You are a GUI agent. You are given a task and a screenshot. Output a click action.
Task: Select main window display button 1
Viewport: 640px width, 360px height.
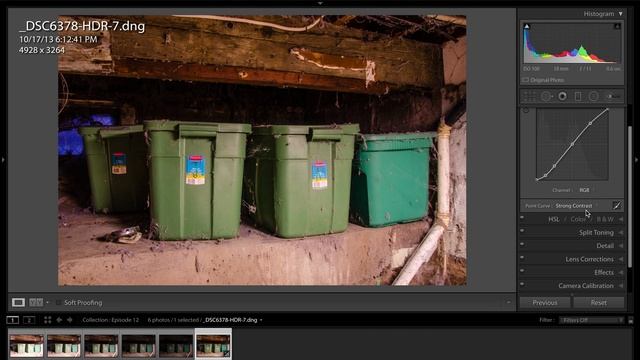13,320
